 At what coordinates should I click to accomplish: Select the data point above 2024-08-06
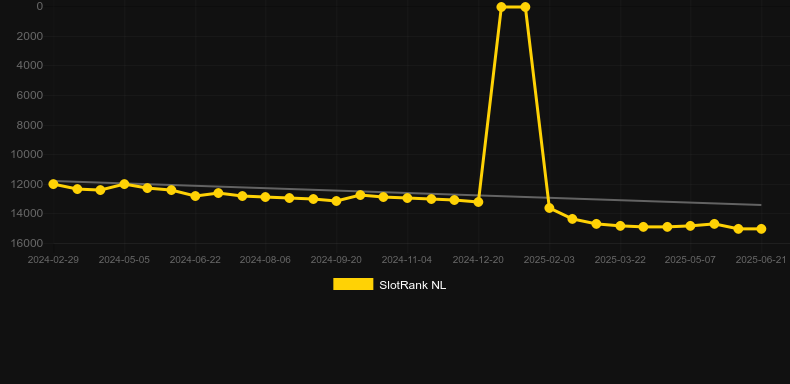tap(266, 197)
